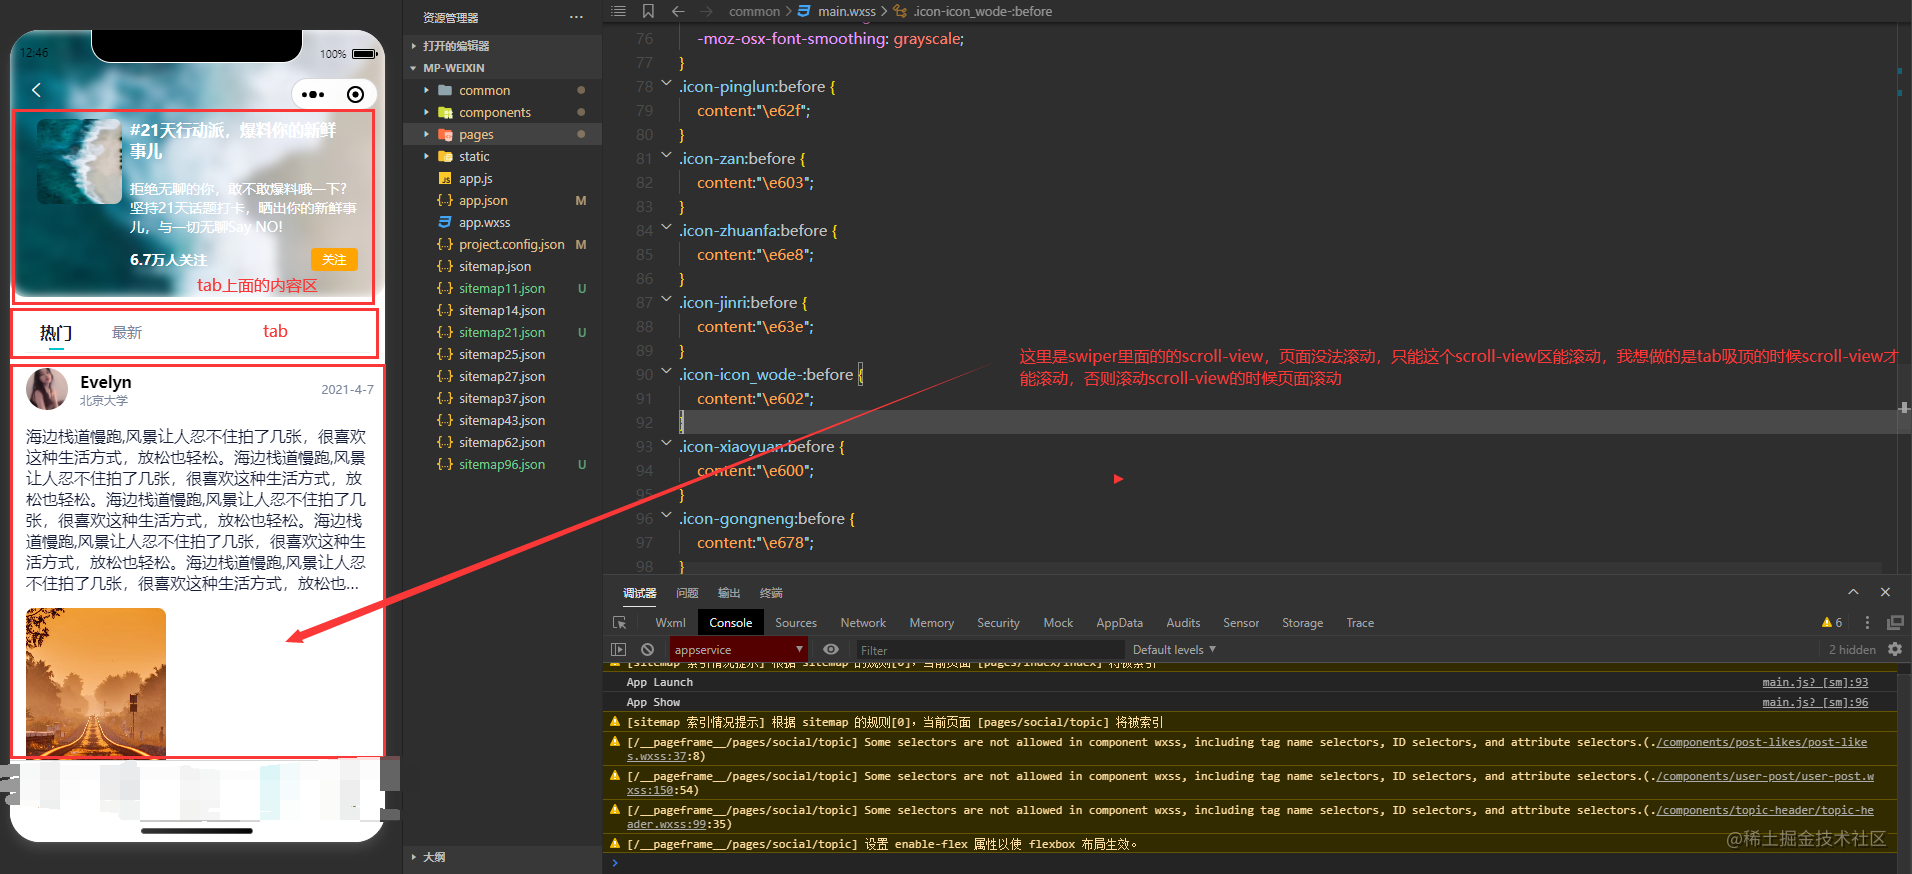Click the app.wxss file icon
The height and width of the screenshot is (874, 1912).
(x=445, y=222)
